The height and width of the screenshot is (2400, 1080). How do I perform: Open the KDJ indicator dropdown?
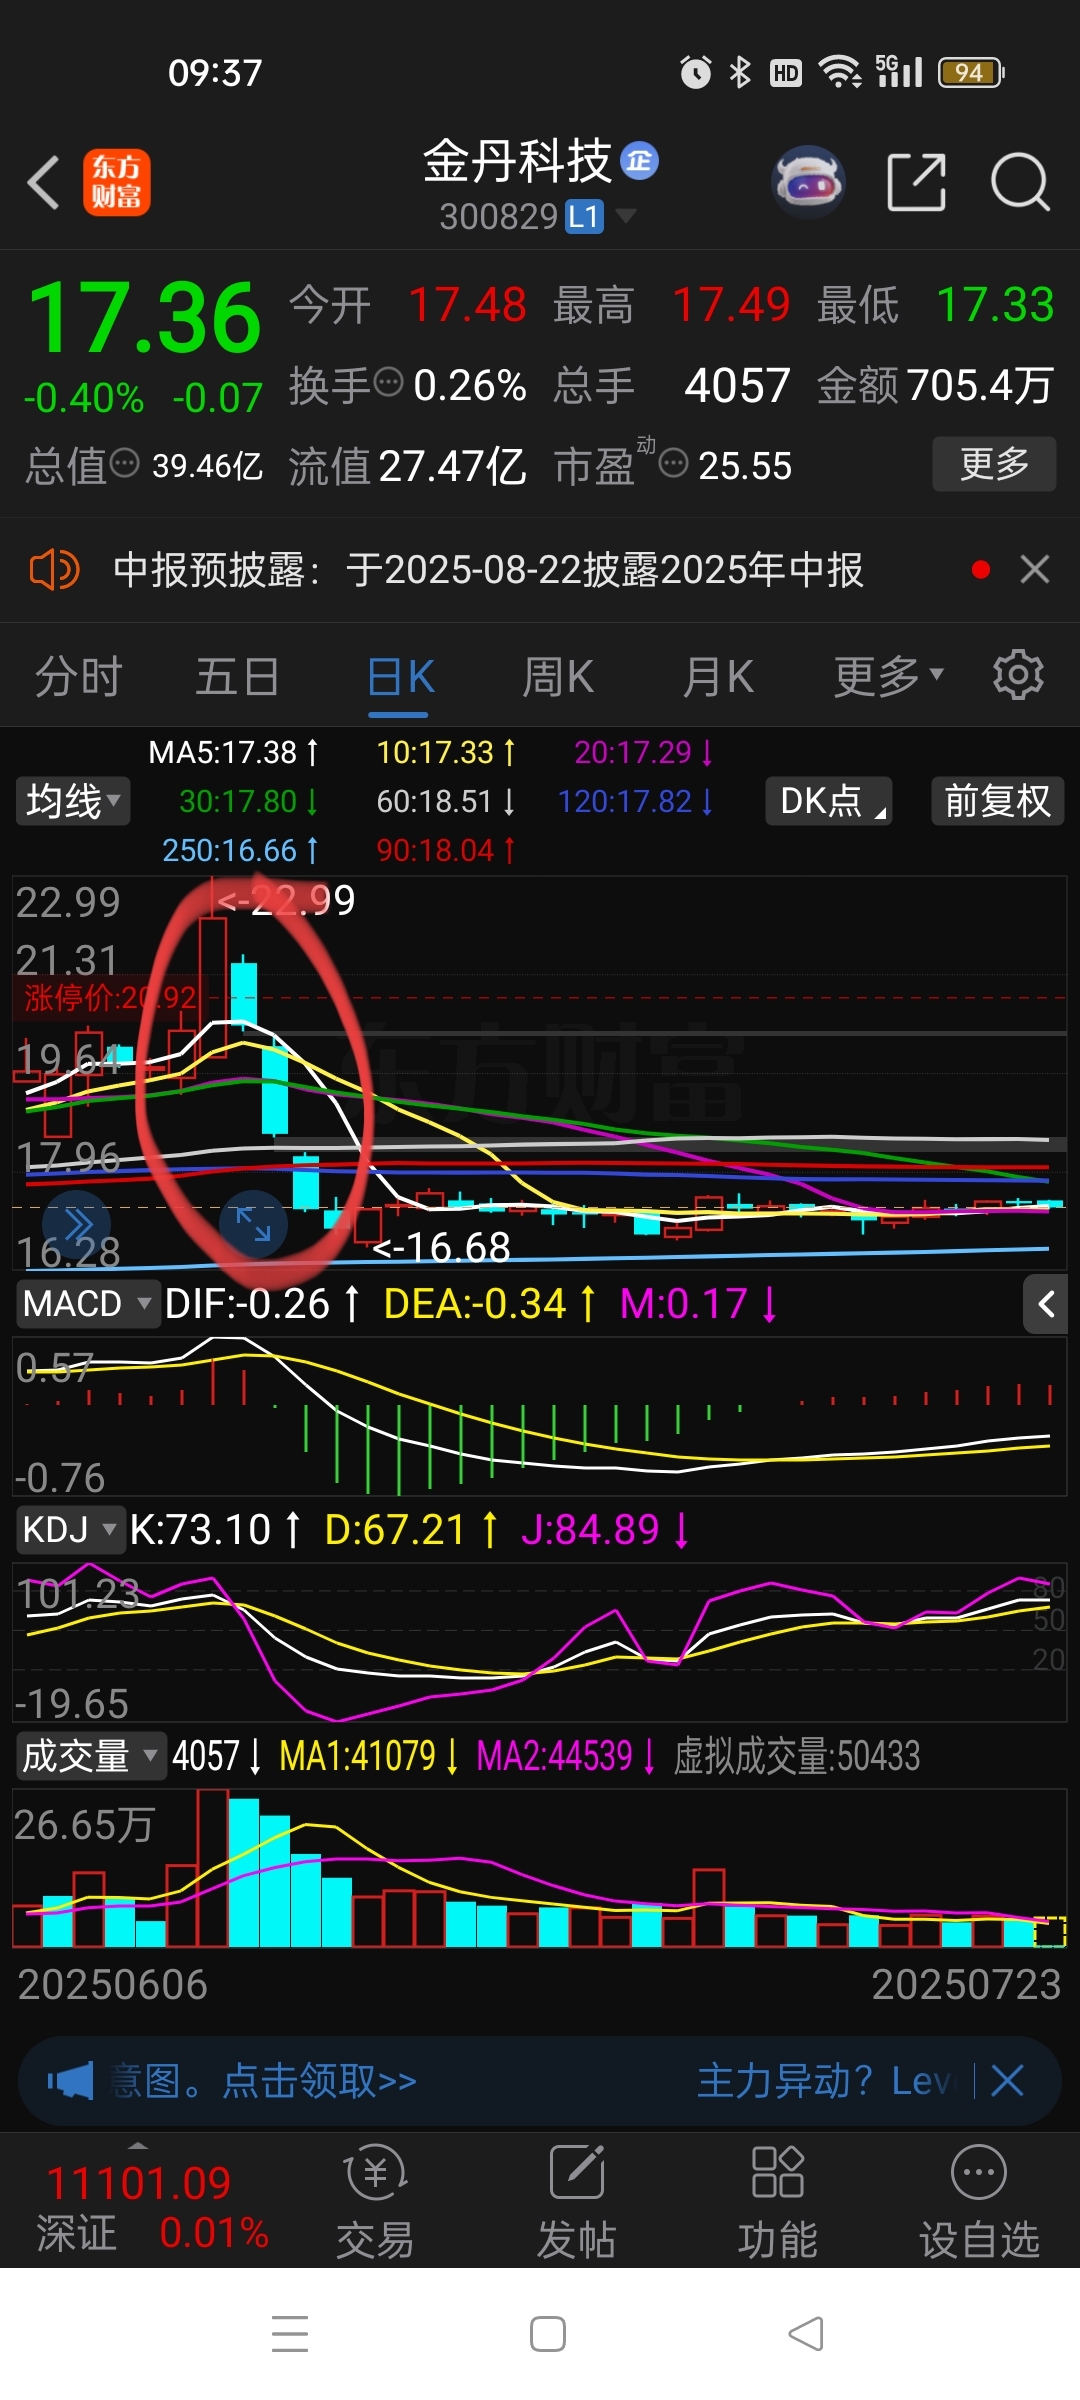70,1530
